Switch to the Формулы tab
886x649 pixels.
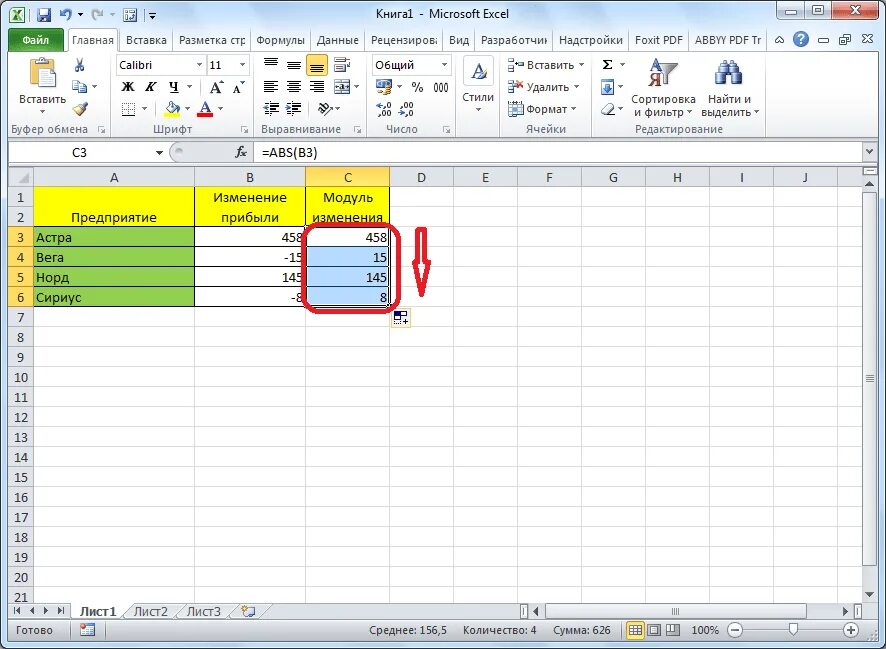coord(280,40)
